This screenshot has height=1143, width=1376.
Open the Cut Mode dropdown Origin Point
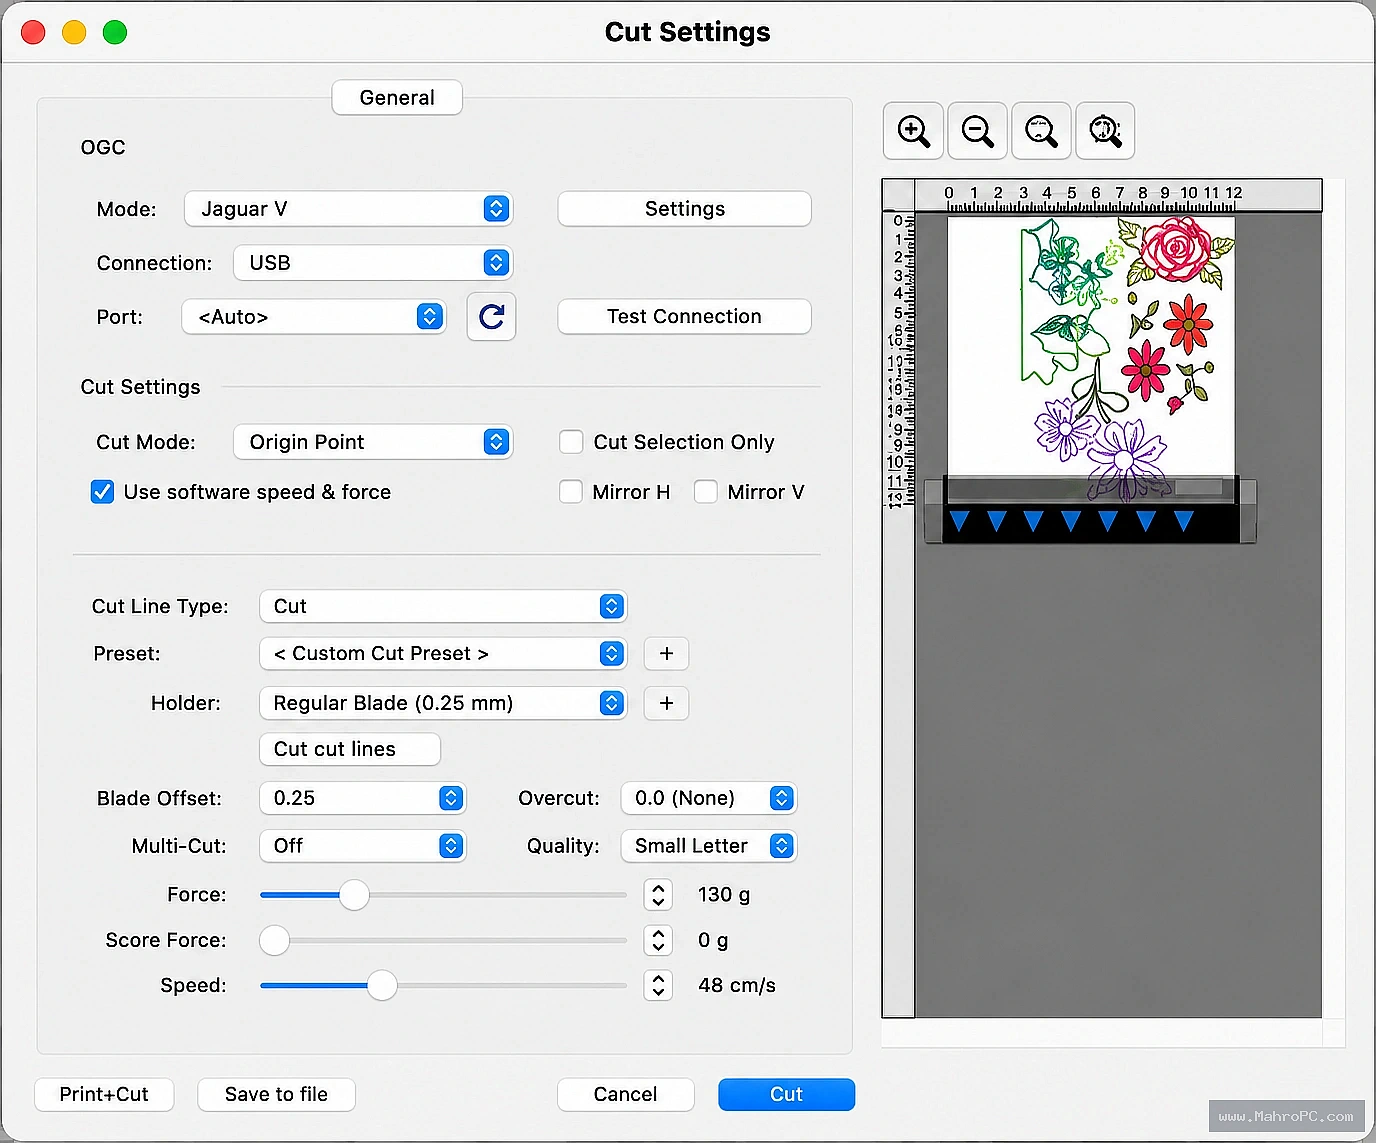[x=373, y=442]
